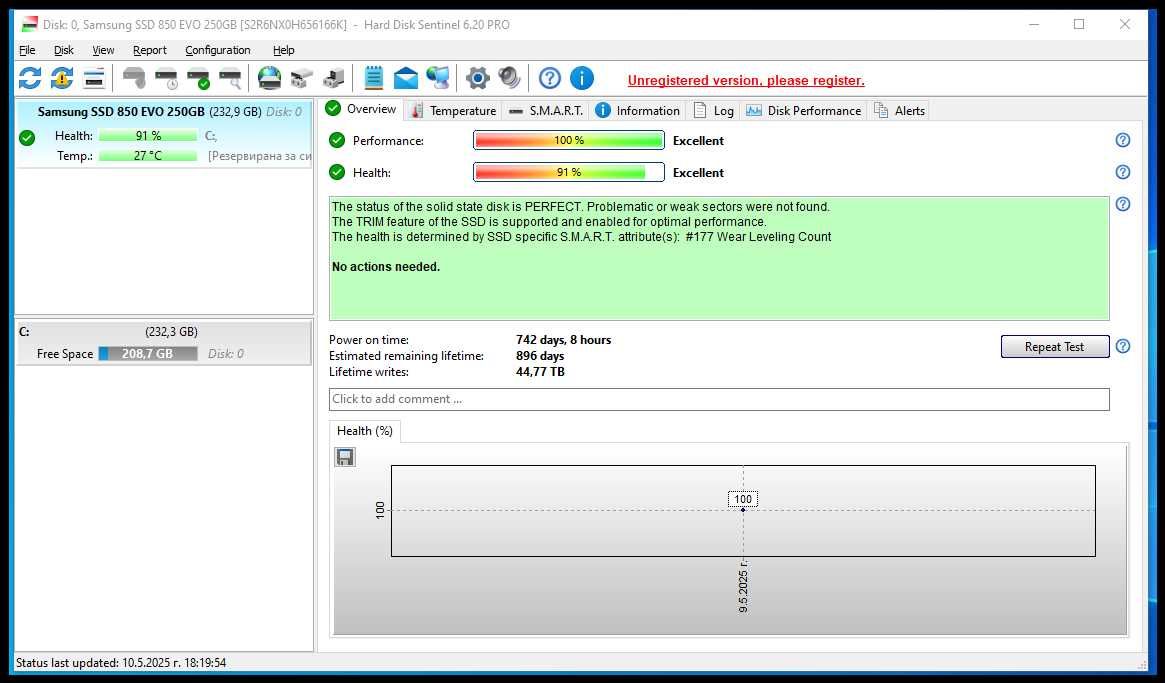Click the blue info toolbar icon
The width and height of the screenshot is (1165, 683).
(x=582, y=77)
